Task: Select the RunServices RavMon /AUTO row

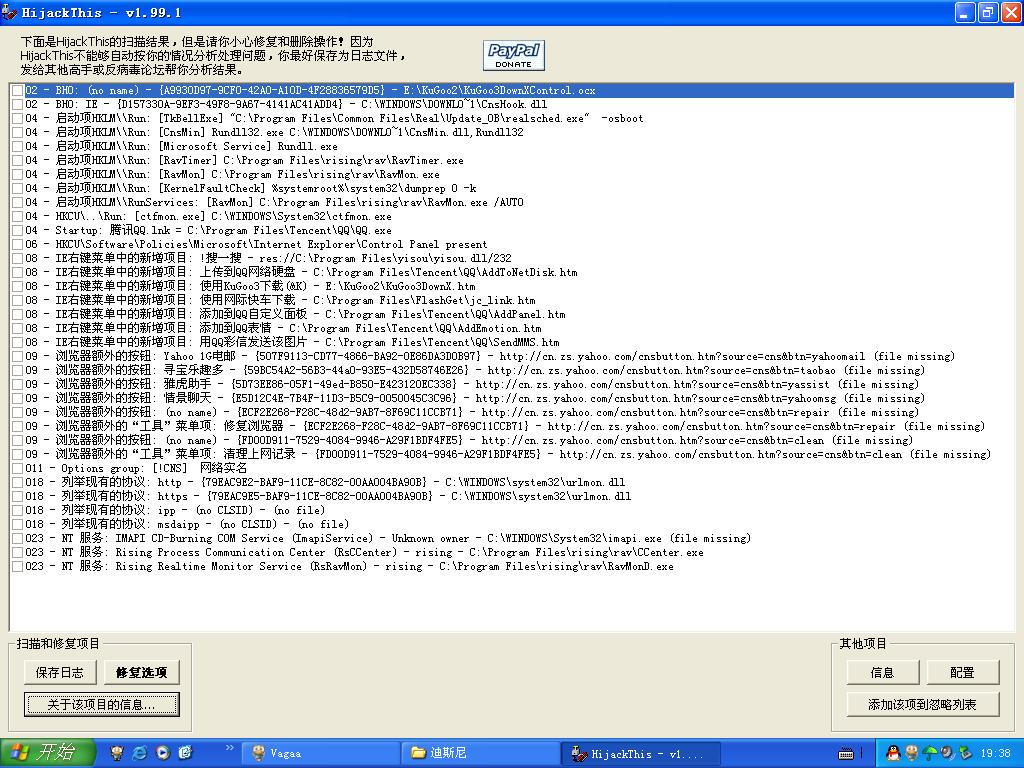Action: (x=274, y=202)
